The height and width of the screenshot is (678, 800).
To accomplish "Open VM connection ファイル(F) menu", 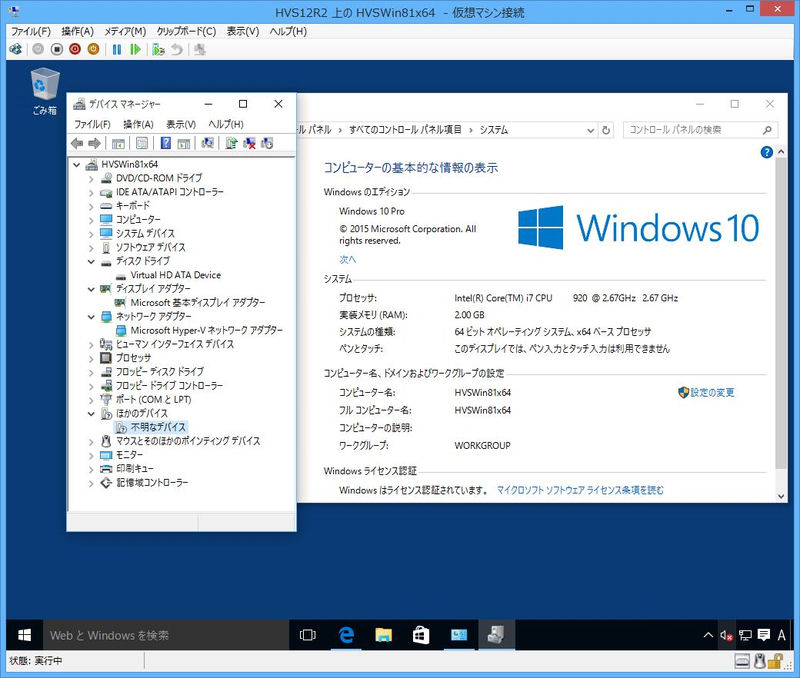I will click(31, 31).
